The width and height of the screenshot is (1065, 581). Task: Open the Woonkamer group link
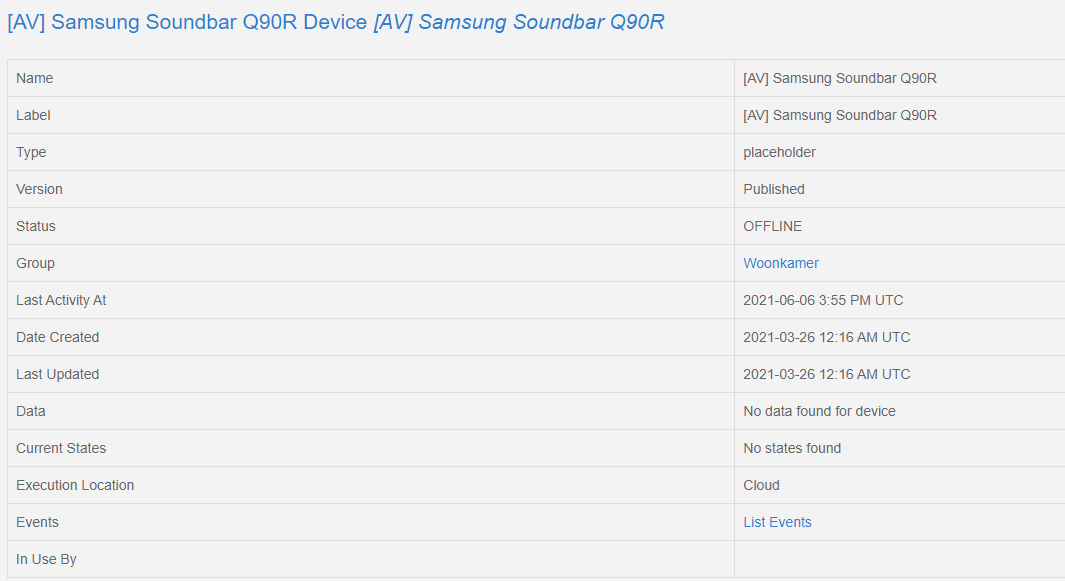tap(780, 263)
